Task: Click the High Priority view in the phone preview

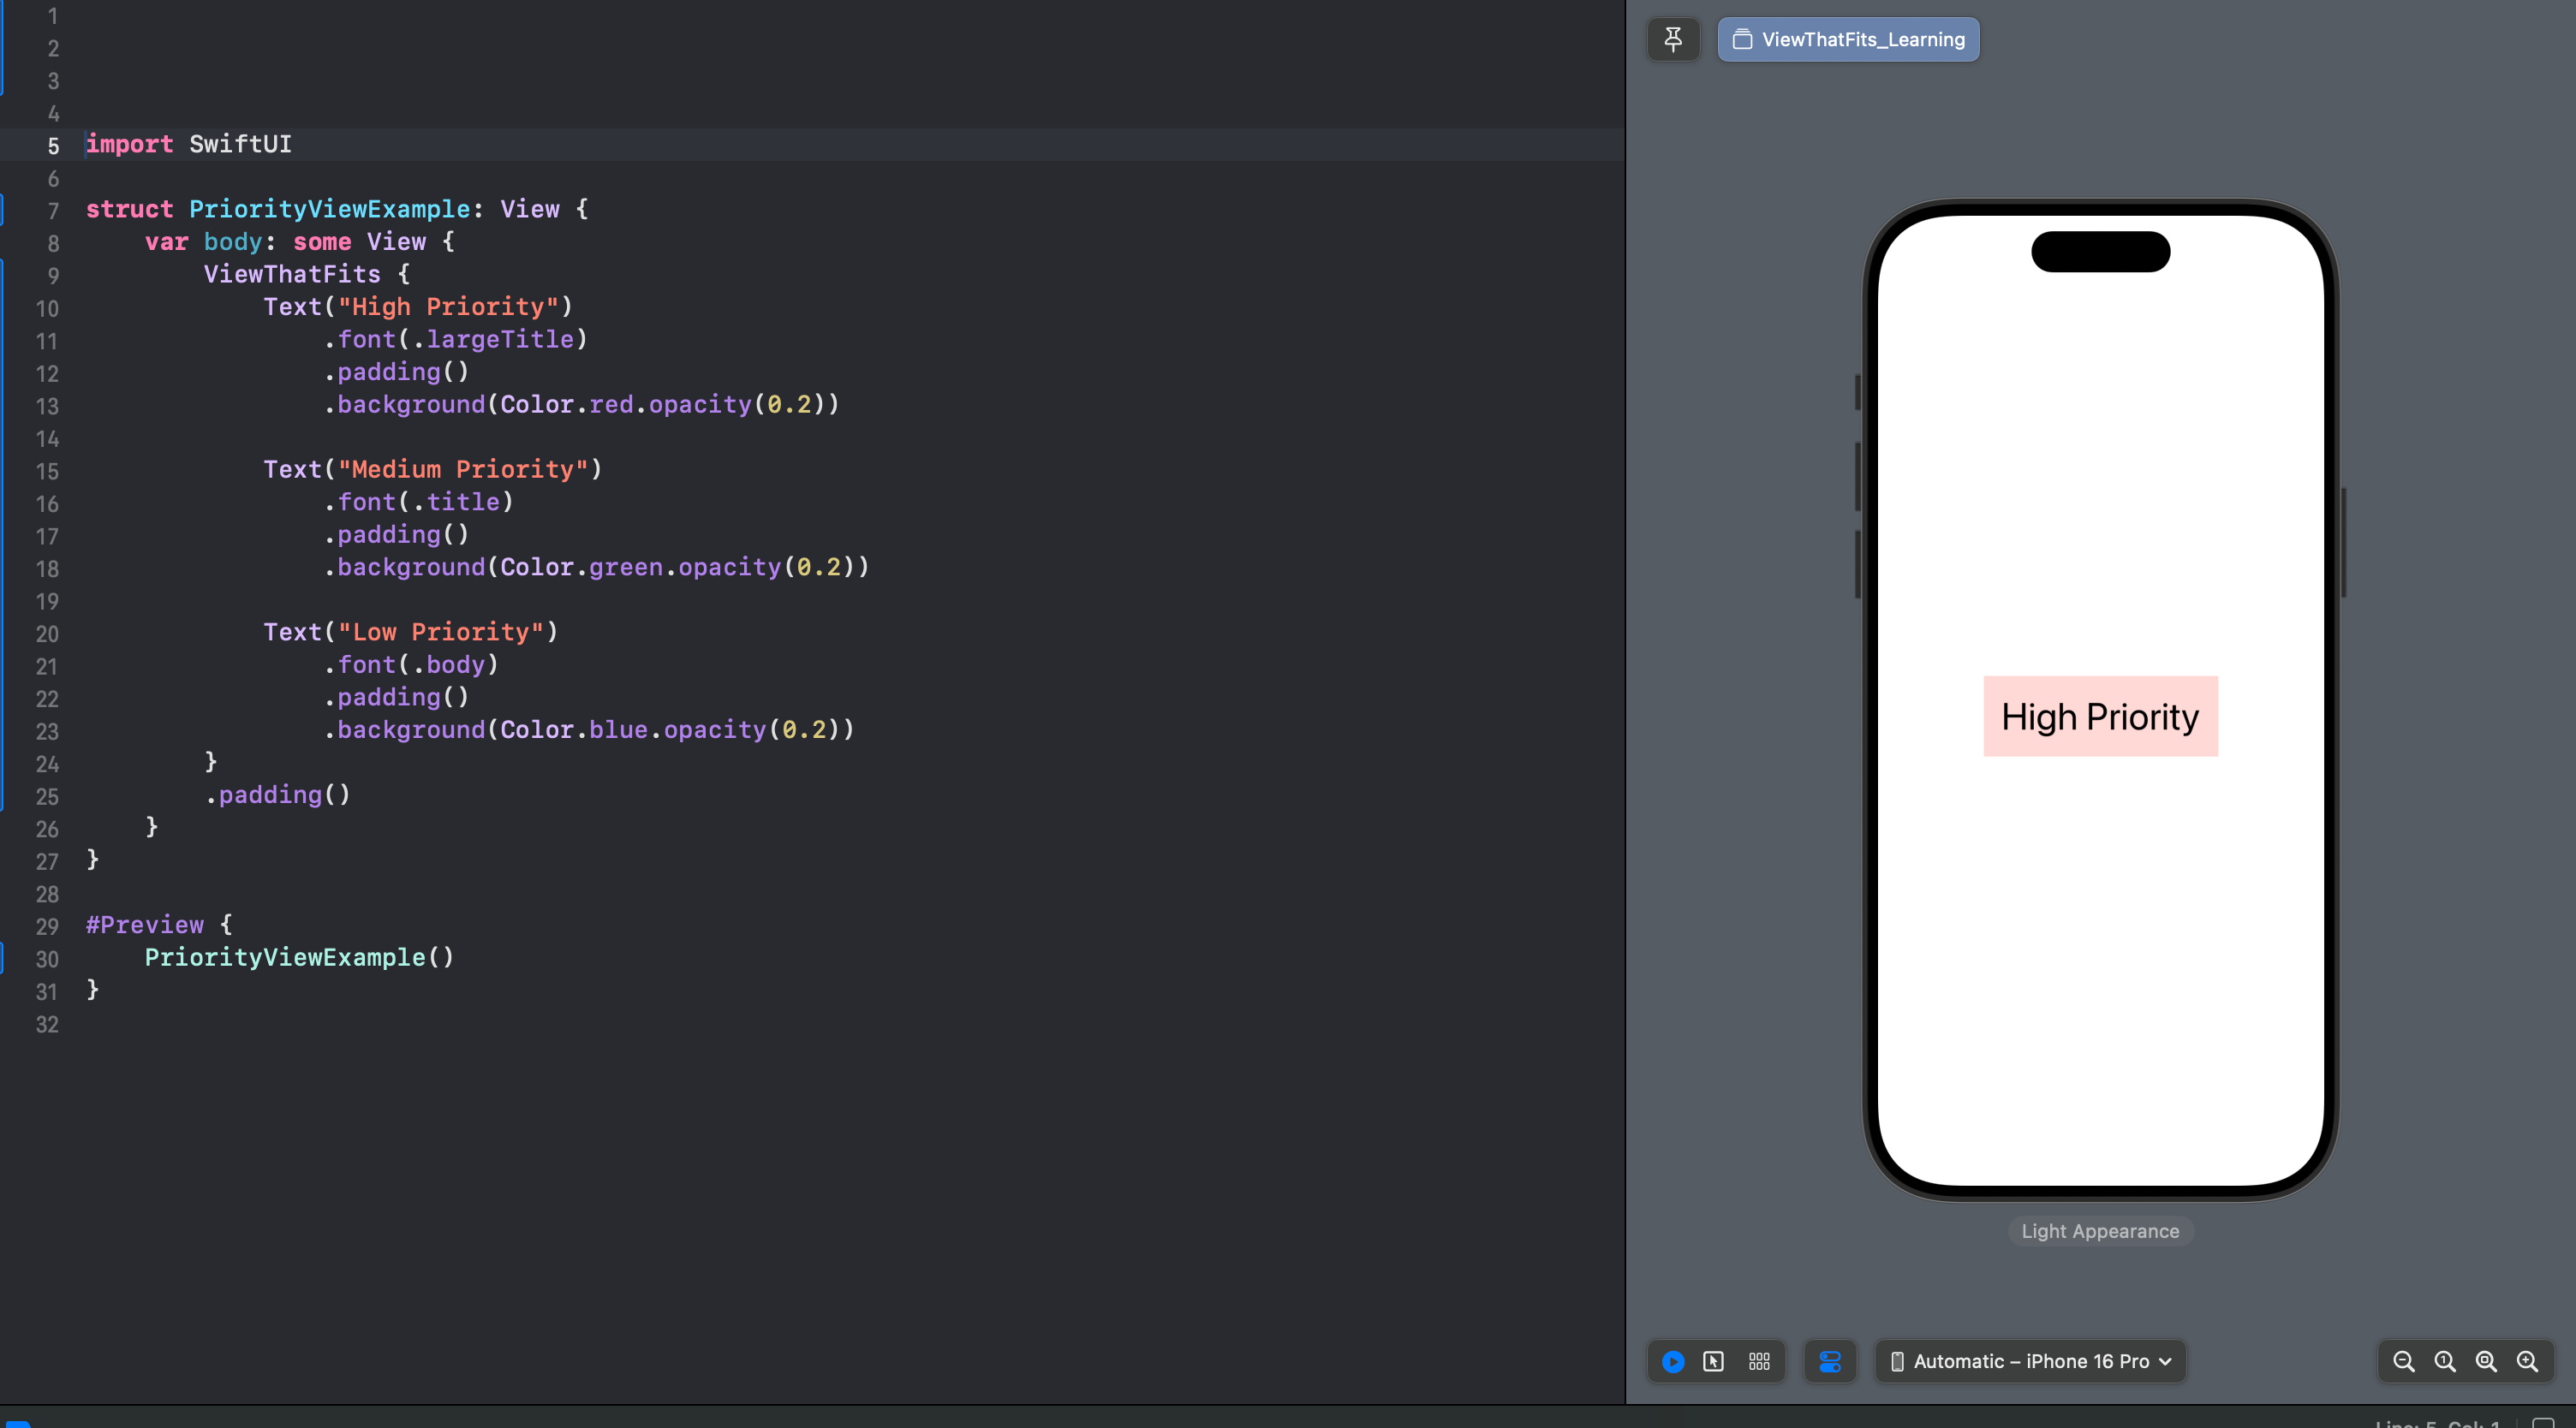Action: pos(2100,716)
